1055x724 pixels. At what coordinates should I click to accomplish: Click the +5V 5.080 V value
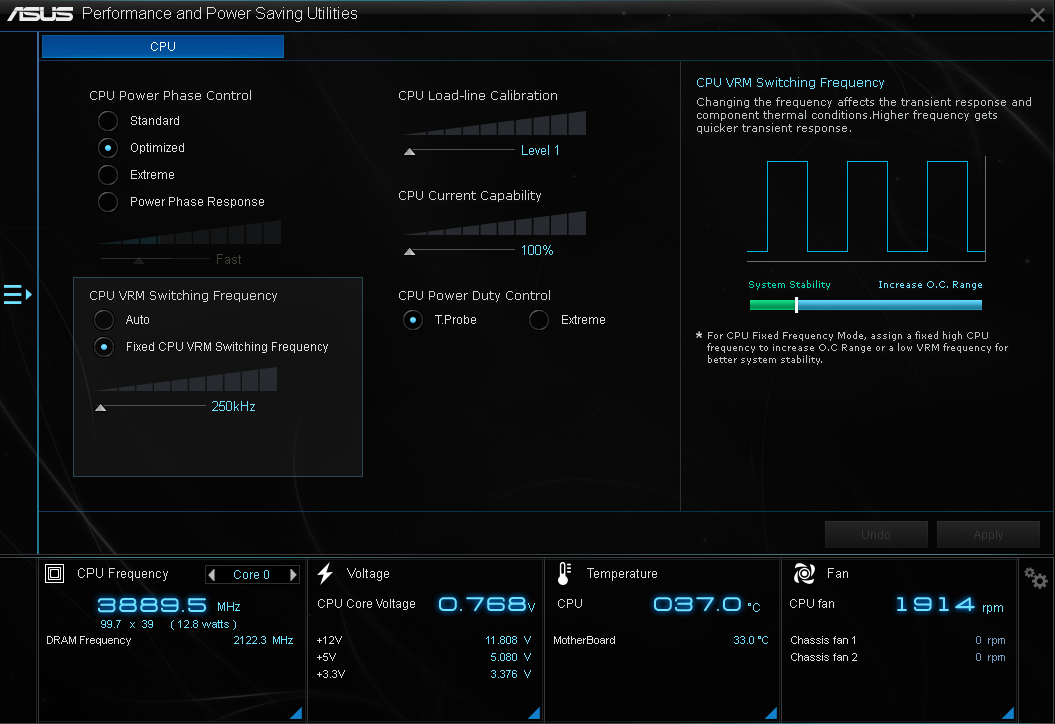coord(511,657)
